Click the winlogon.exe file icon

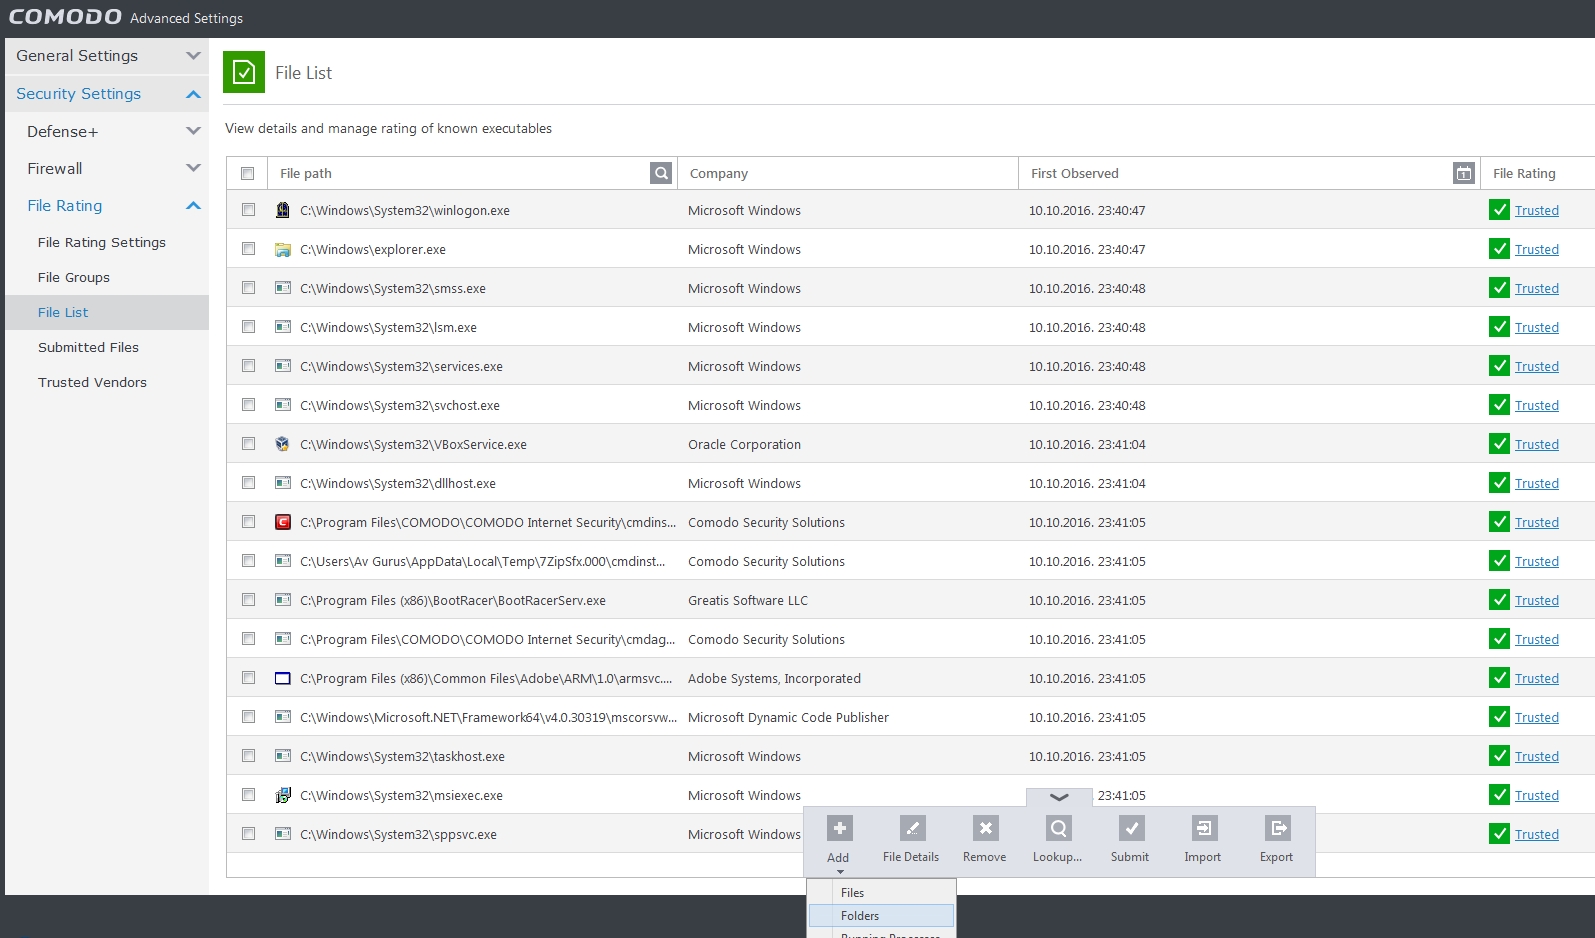tap(283, 210)
